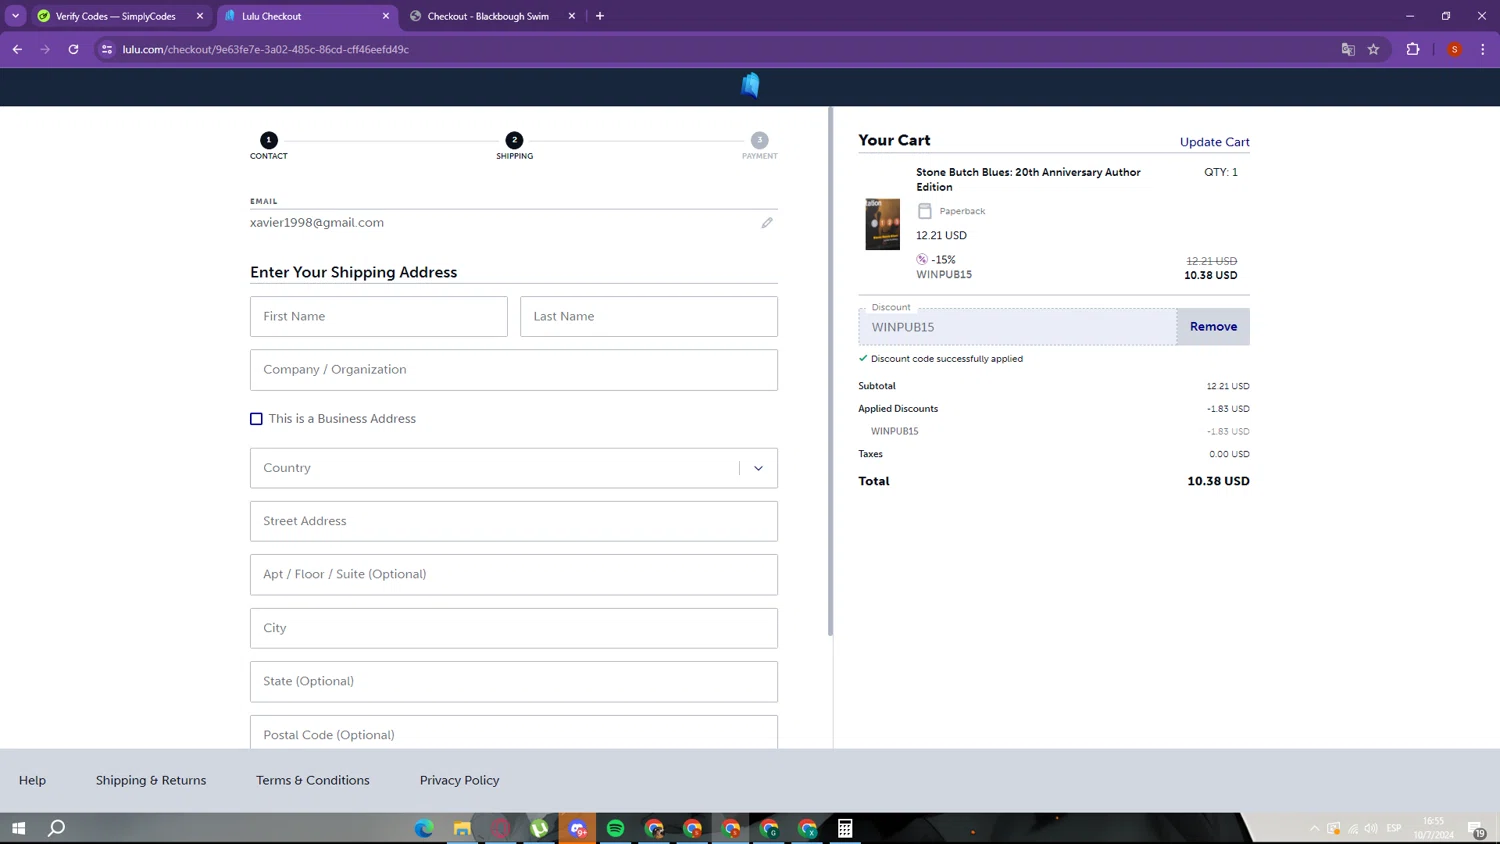
Task: Open the Stone Butch Blues book thumbnail
Action: [x=883, y=224]
